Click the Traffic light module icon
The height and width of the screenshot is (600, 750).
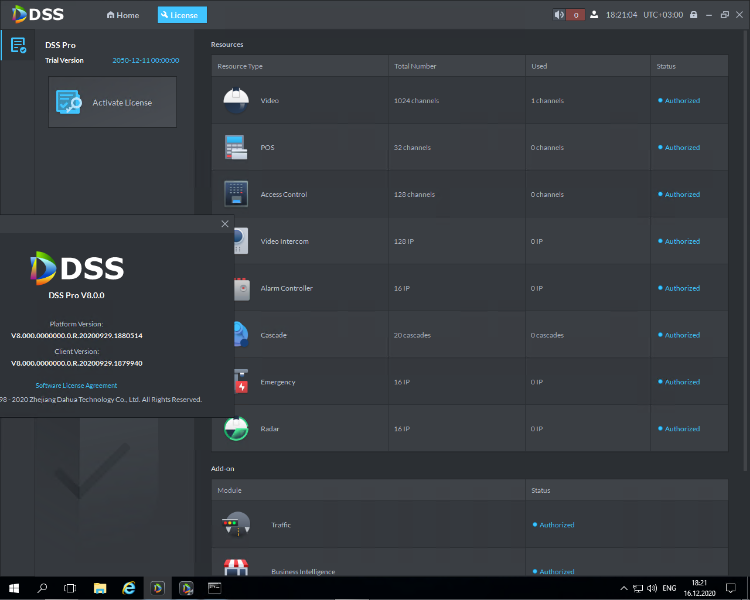point(236,524)
